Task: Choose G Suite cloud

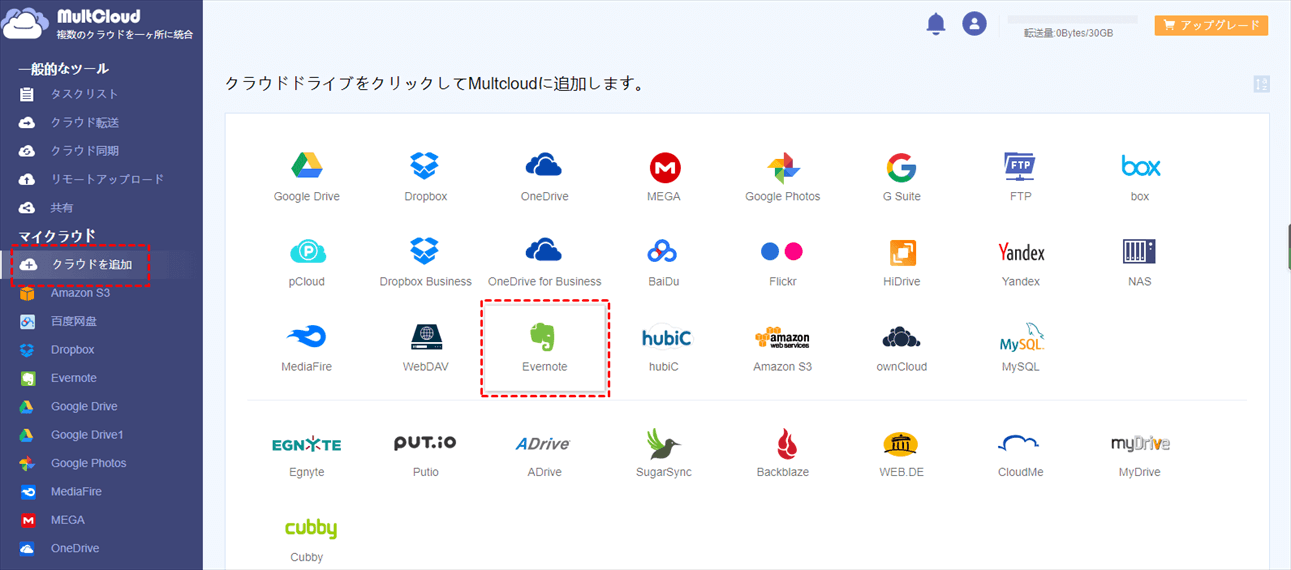Action: [901, 177]
